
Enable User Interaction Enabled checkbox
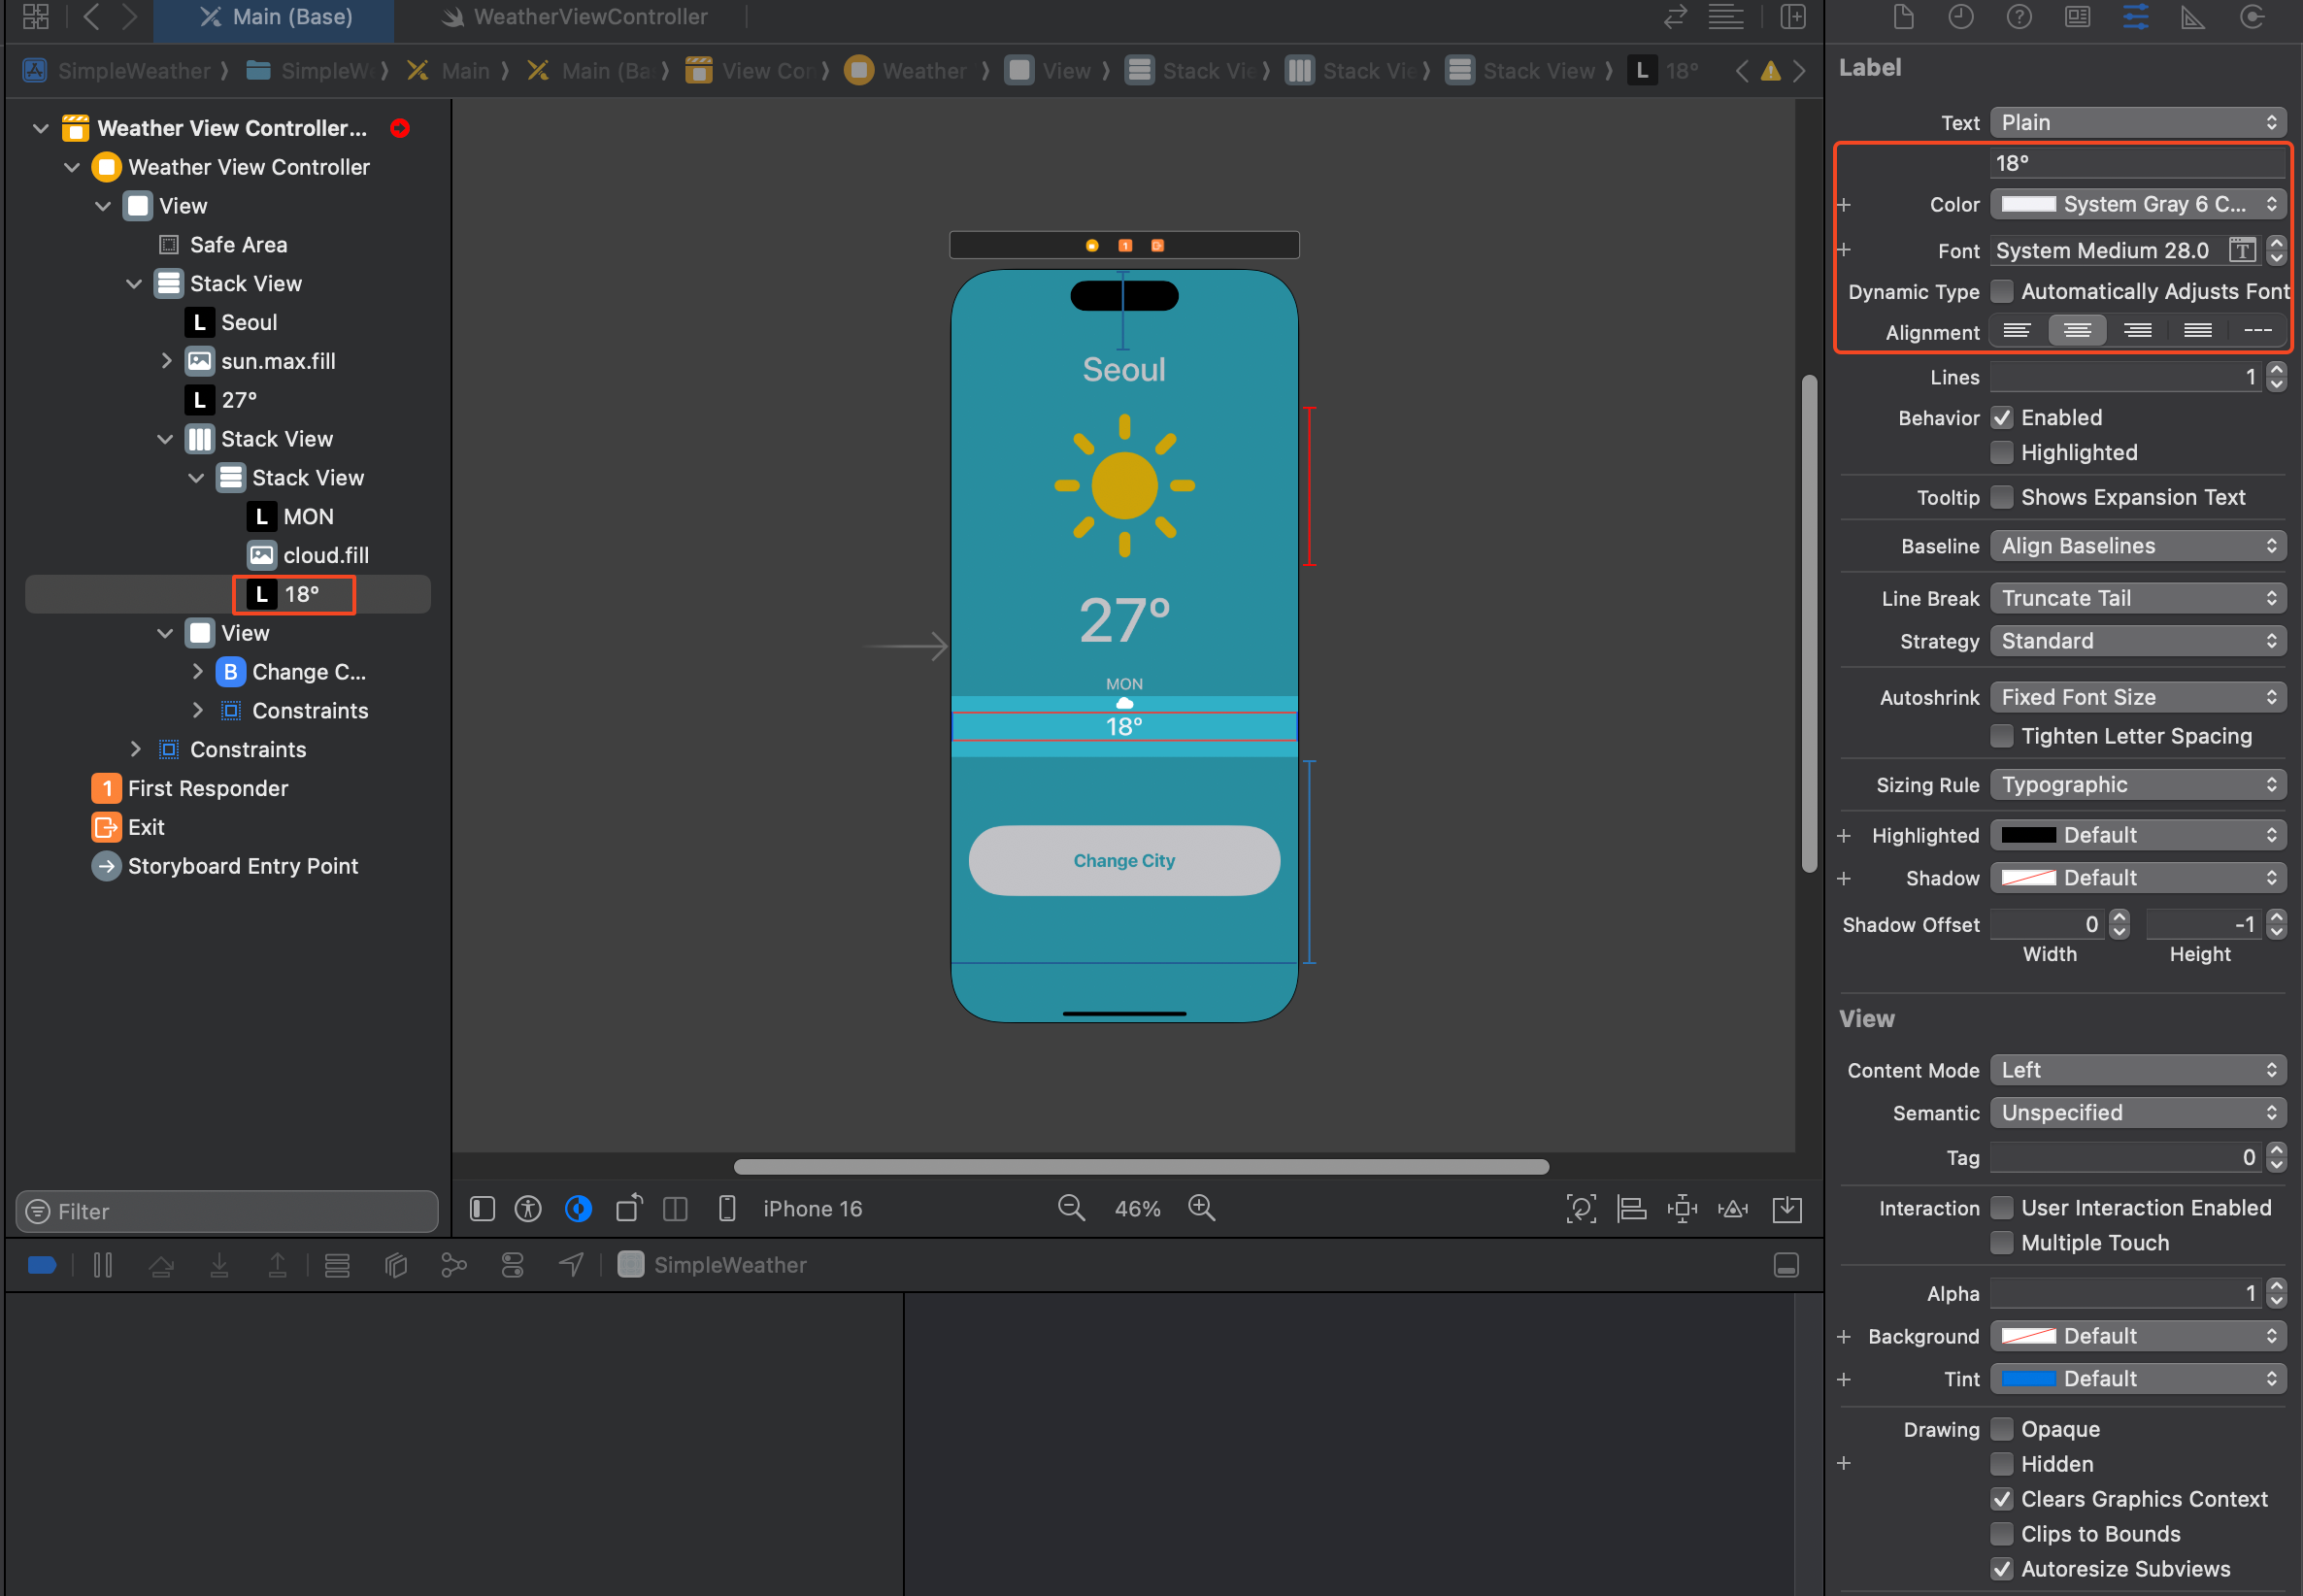(2002, 1208)
